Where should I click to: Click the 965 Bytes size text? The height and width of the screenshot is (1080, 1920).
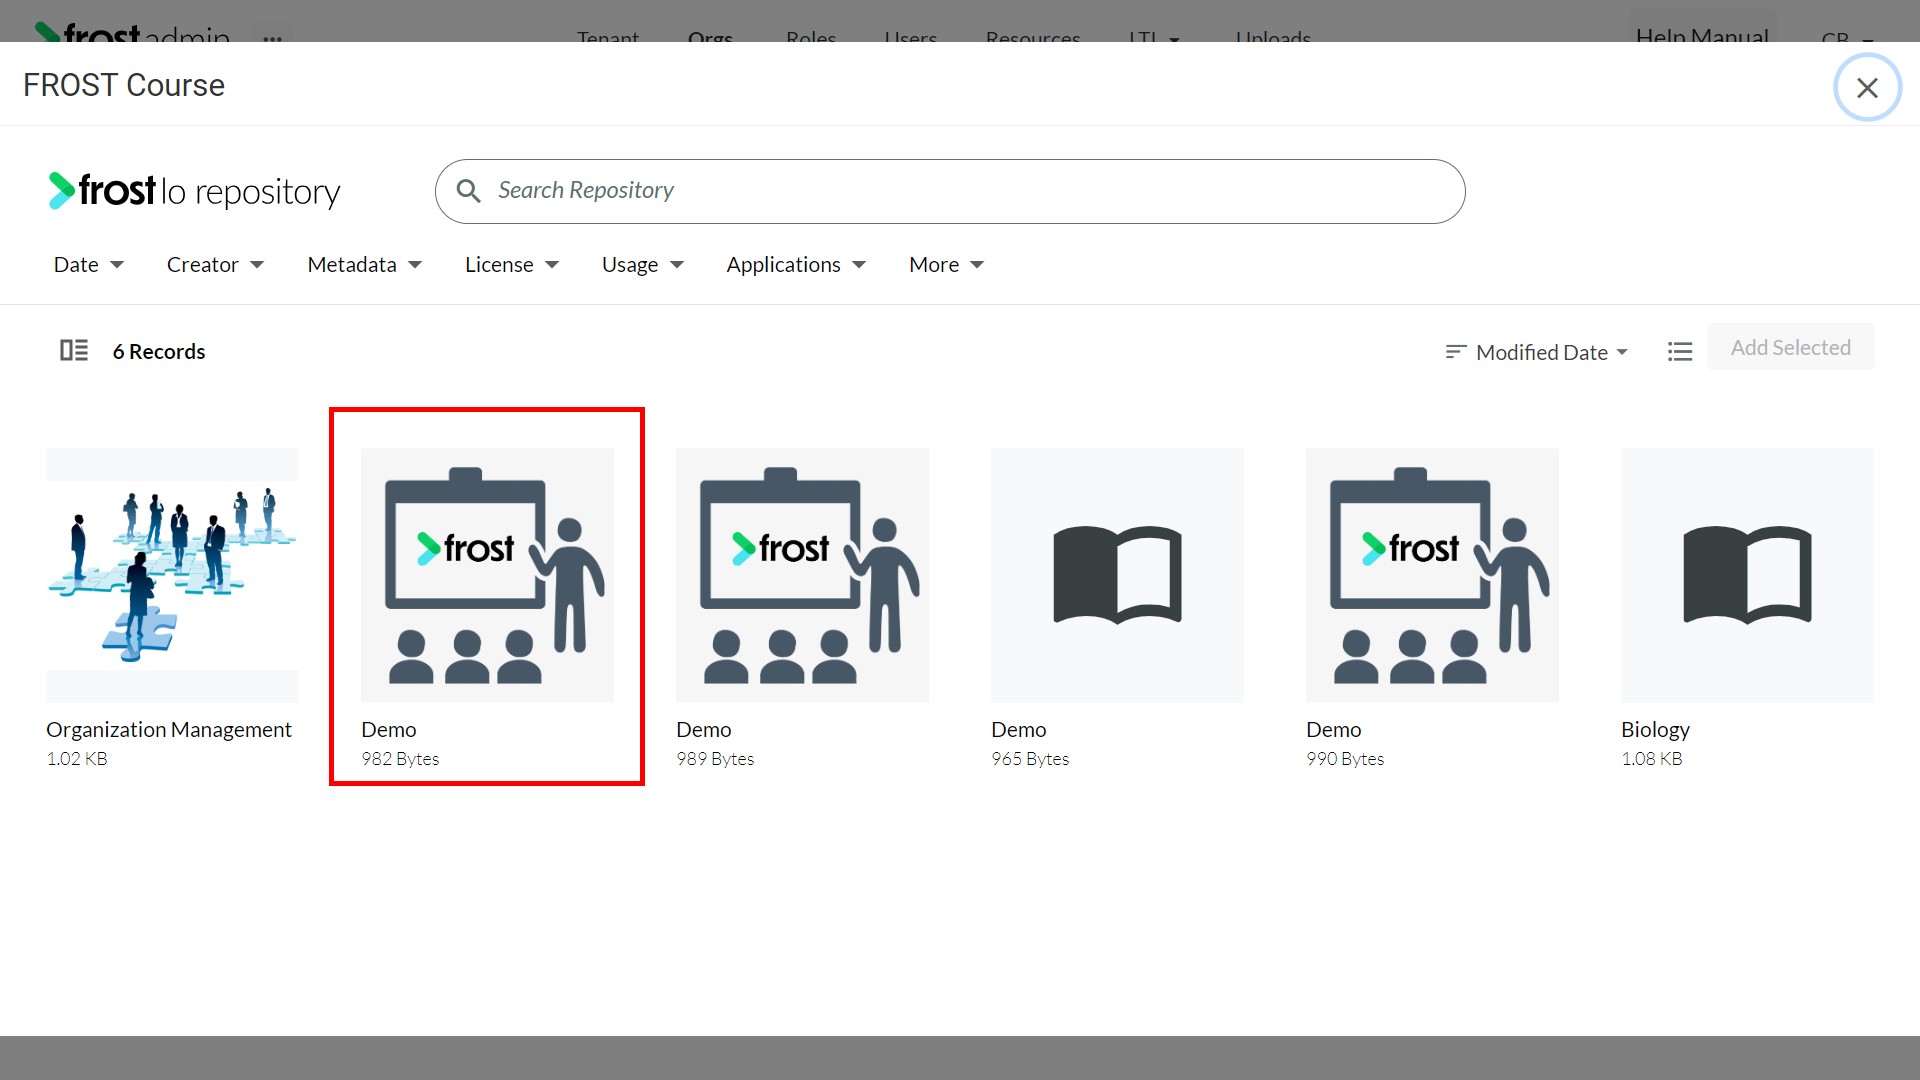1030,759
